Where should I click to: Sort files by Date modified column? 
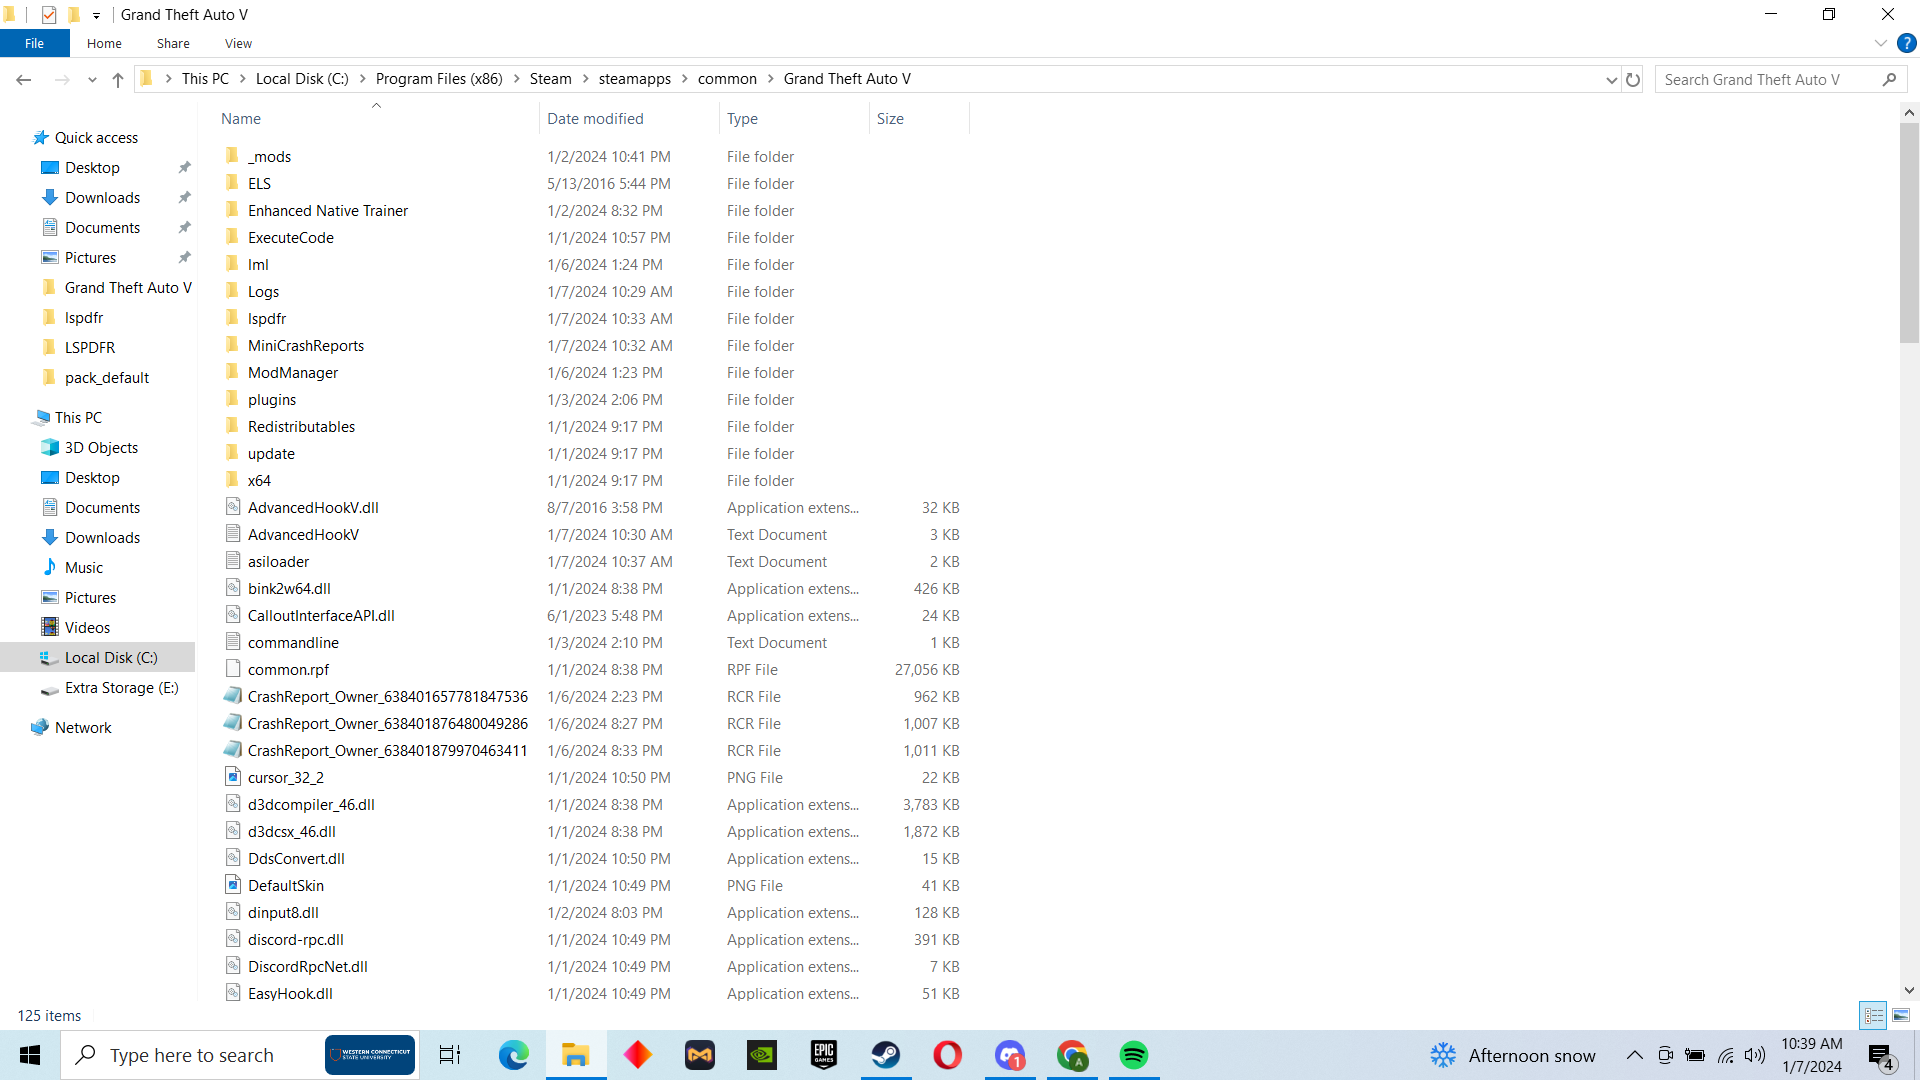tap(595, 118)
